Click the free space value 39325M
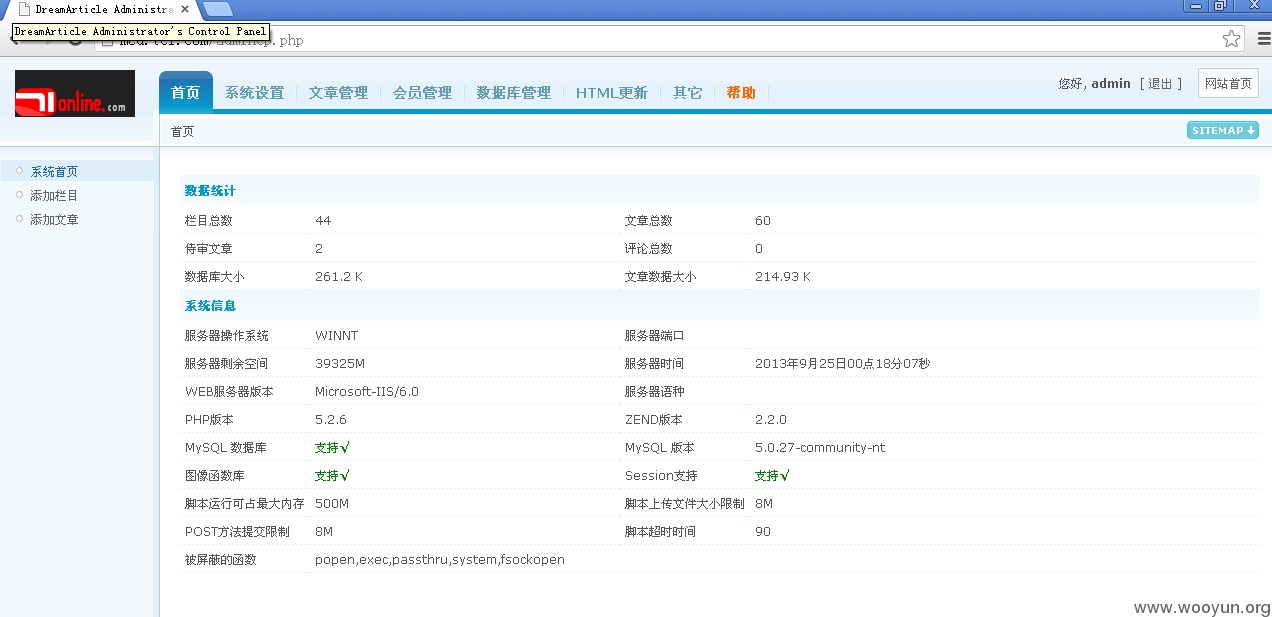 [x=340, y=363]
